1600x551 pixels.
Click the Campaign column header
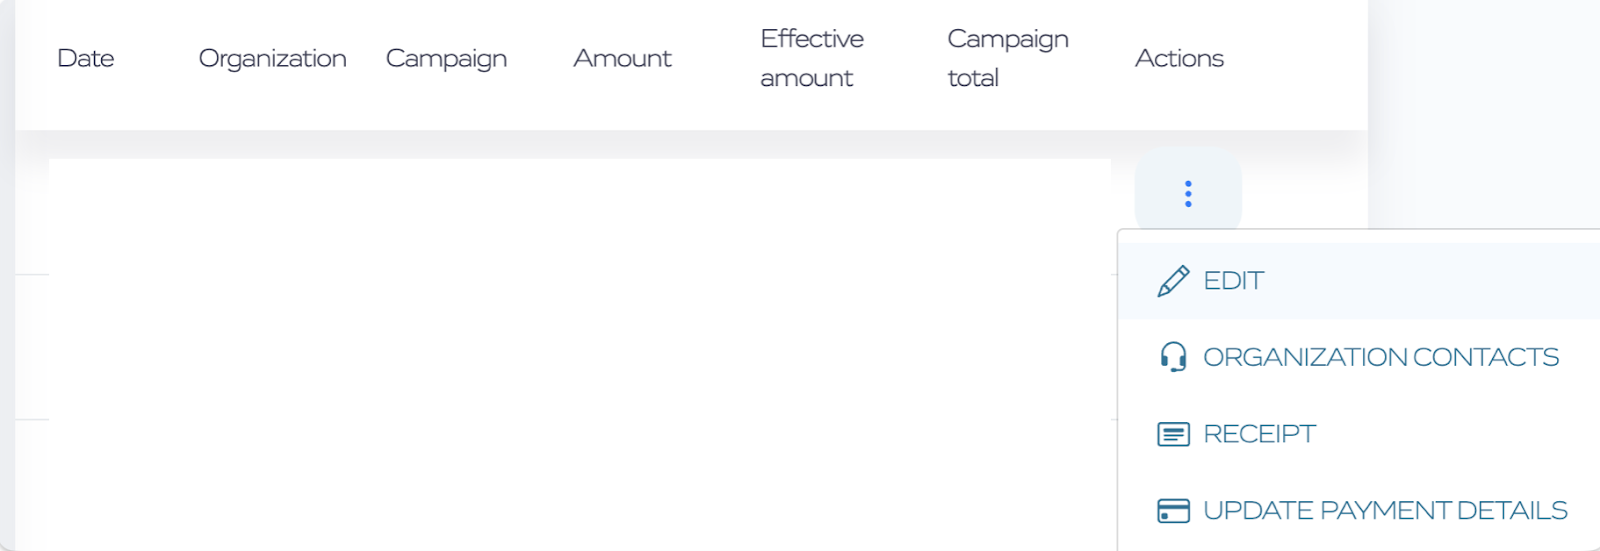[446, 59]
